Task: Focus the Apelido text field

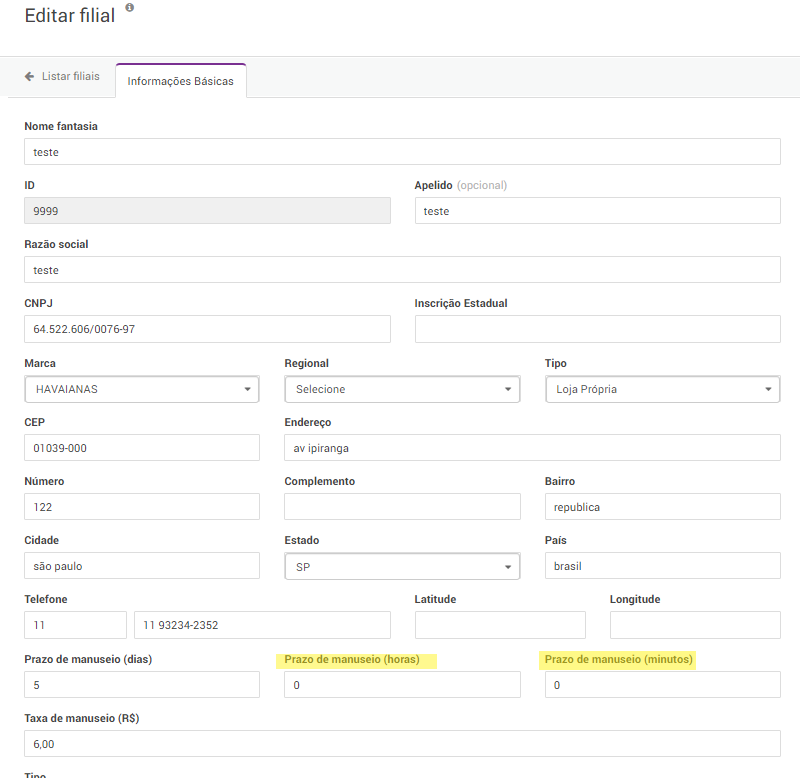Action: 597,211
